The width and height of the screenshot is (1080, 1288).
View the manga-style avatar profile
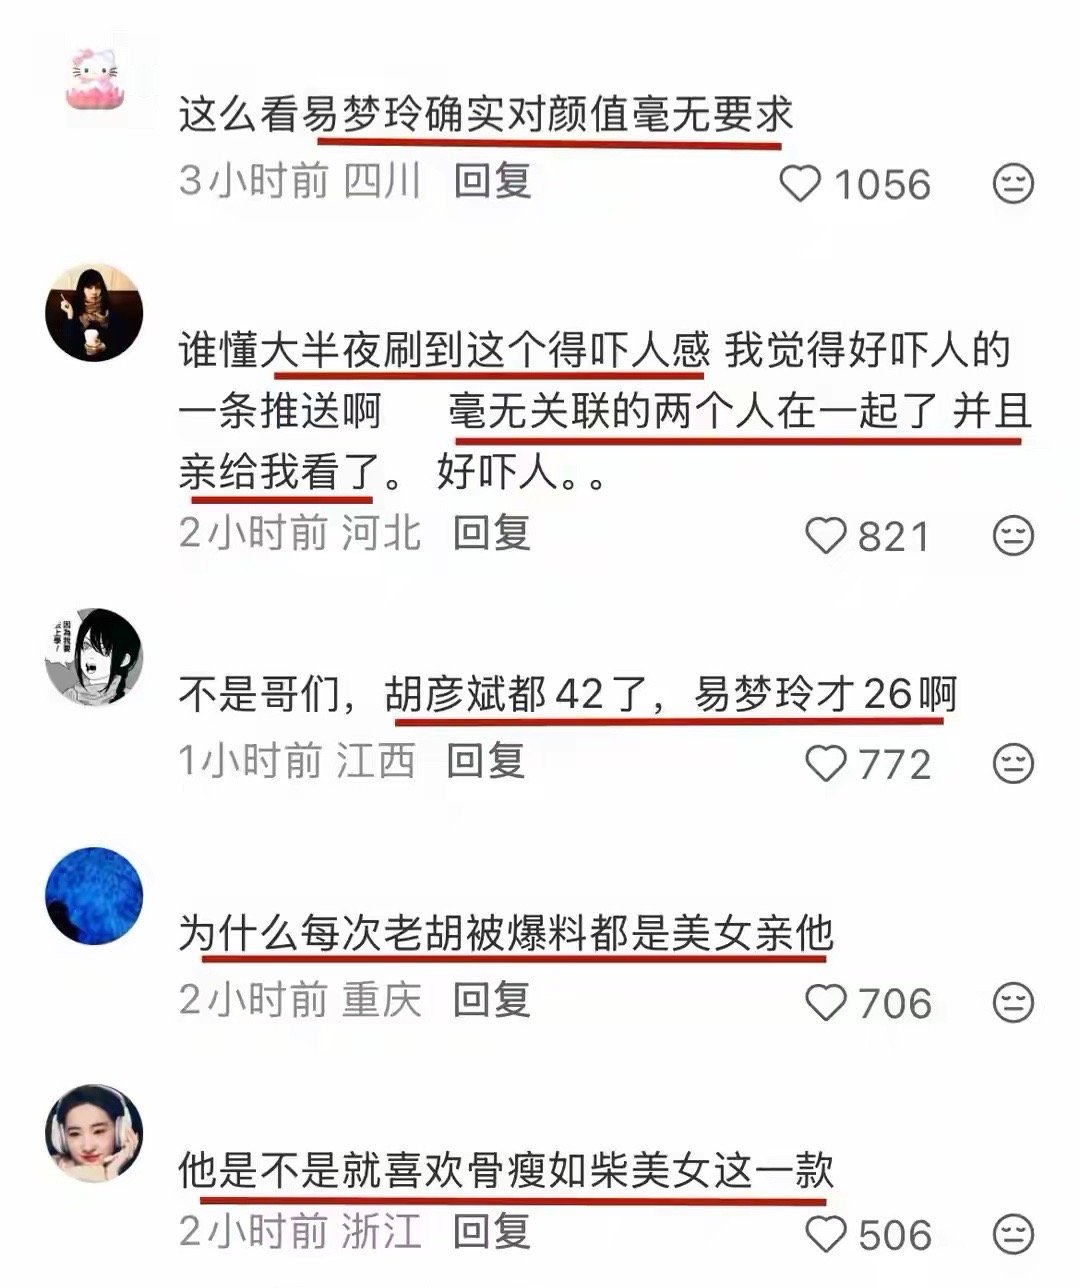click(95, 656)
